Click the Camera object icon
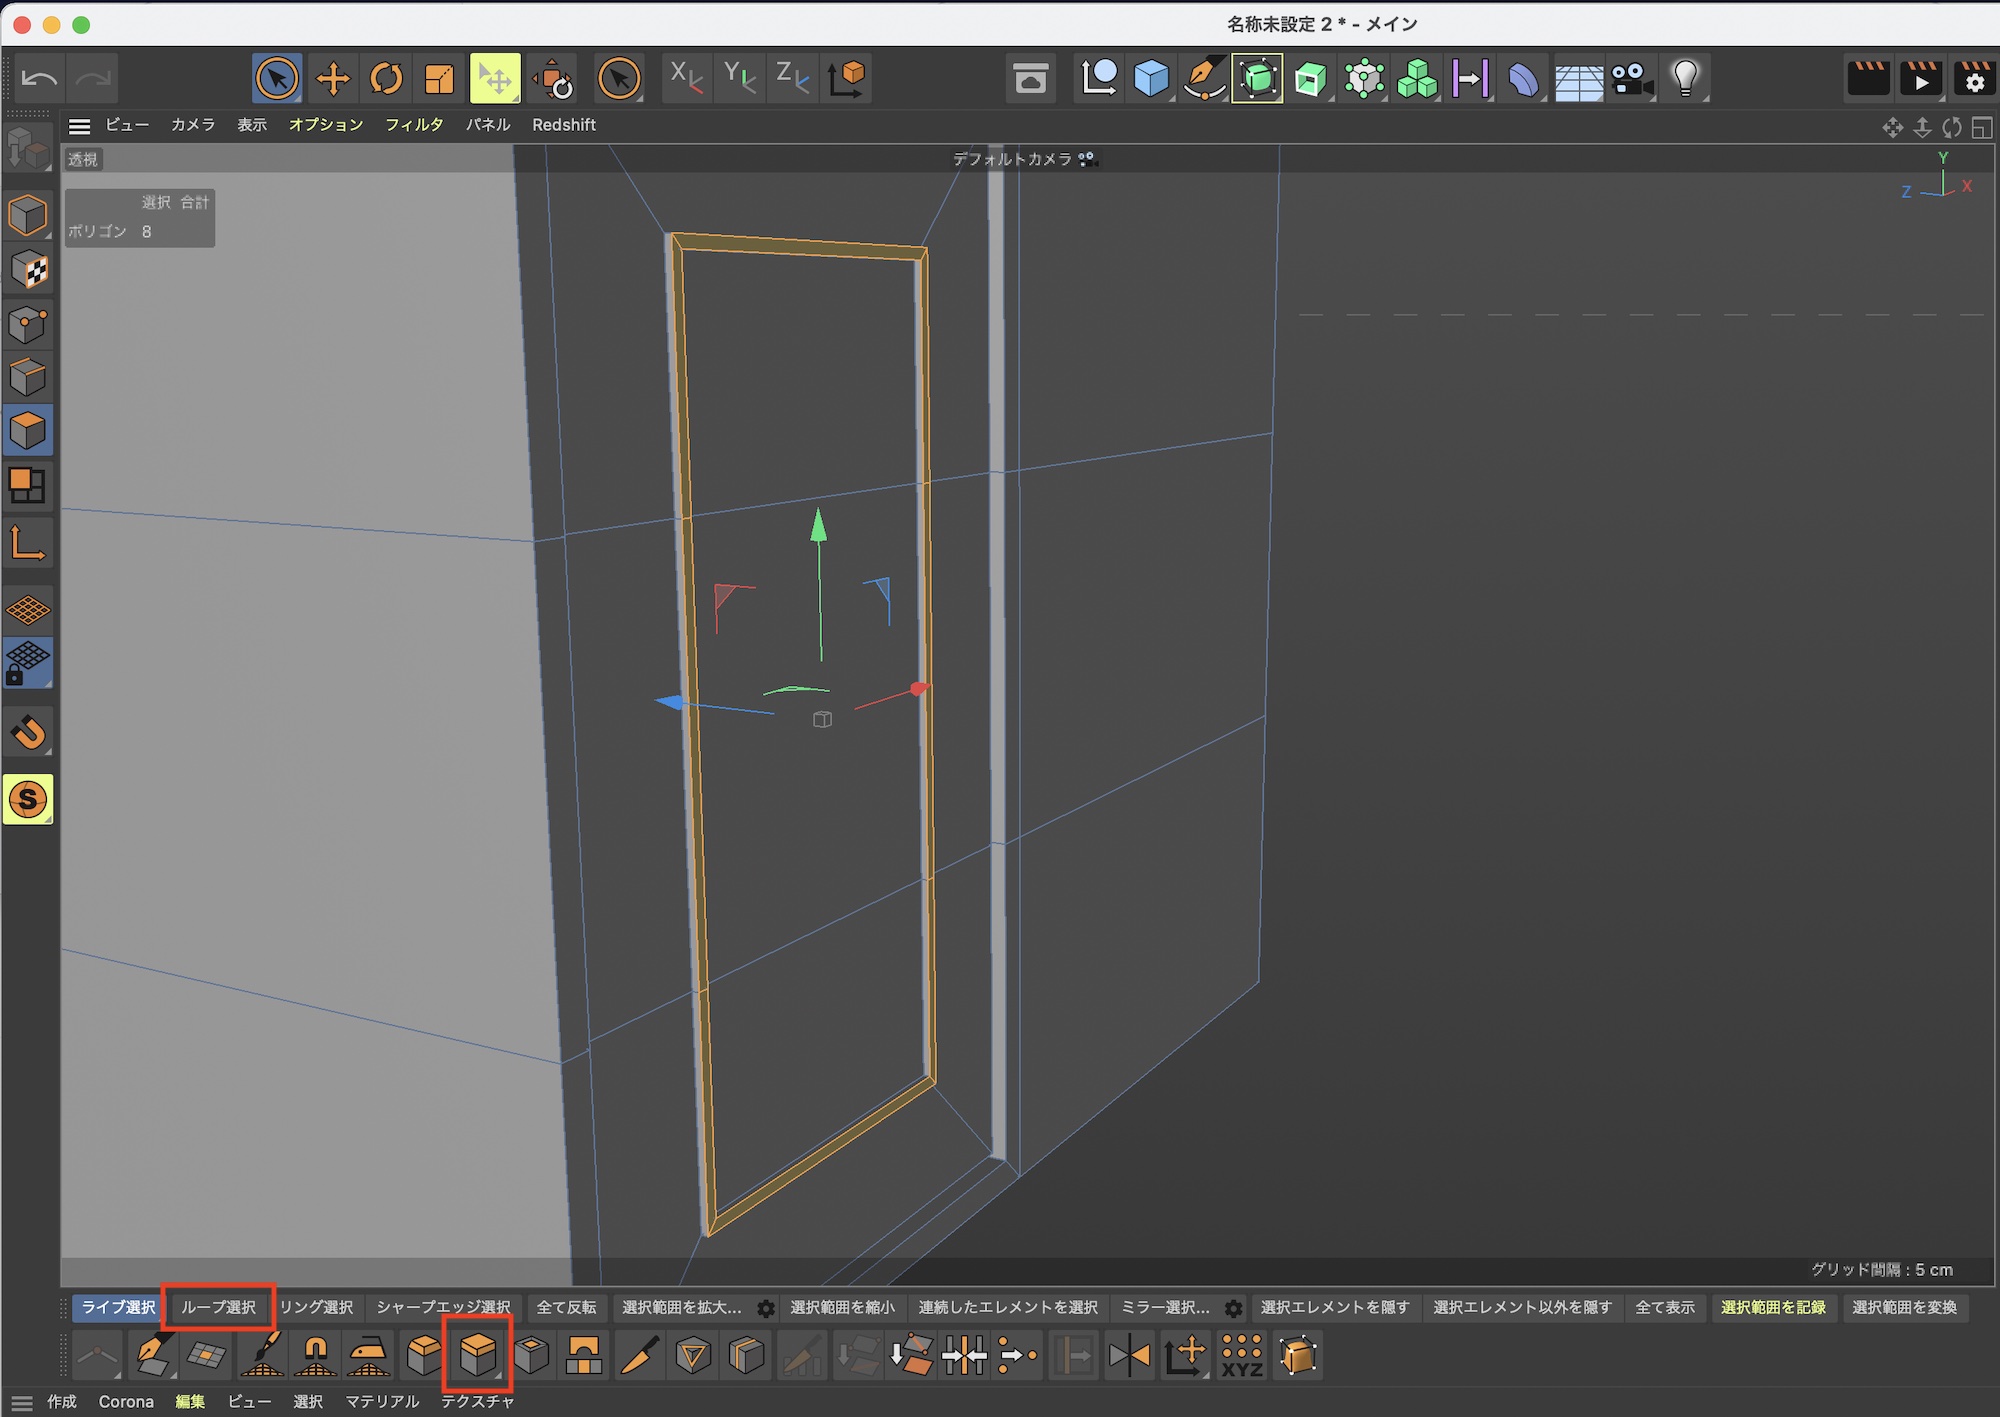 pos(1632,78)
